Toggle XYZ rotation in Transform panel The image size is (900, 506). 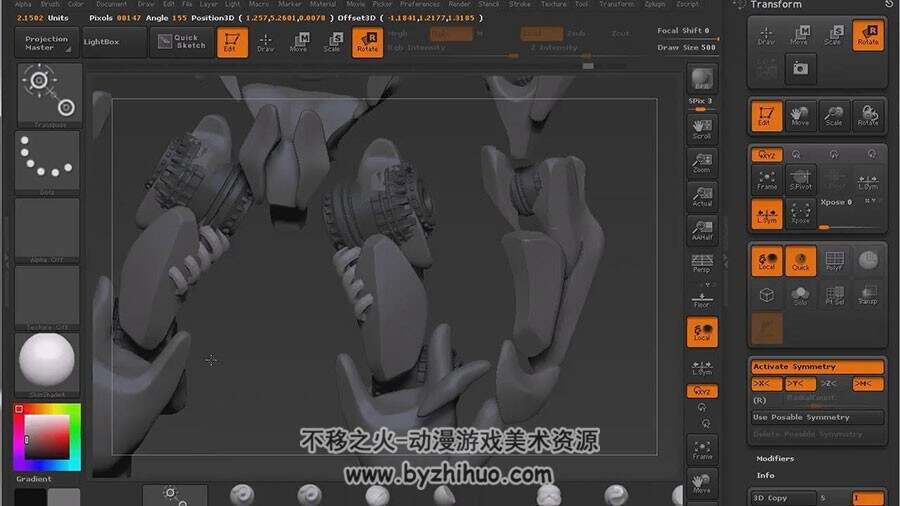766,155
